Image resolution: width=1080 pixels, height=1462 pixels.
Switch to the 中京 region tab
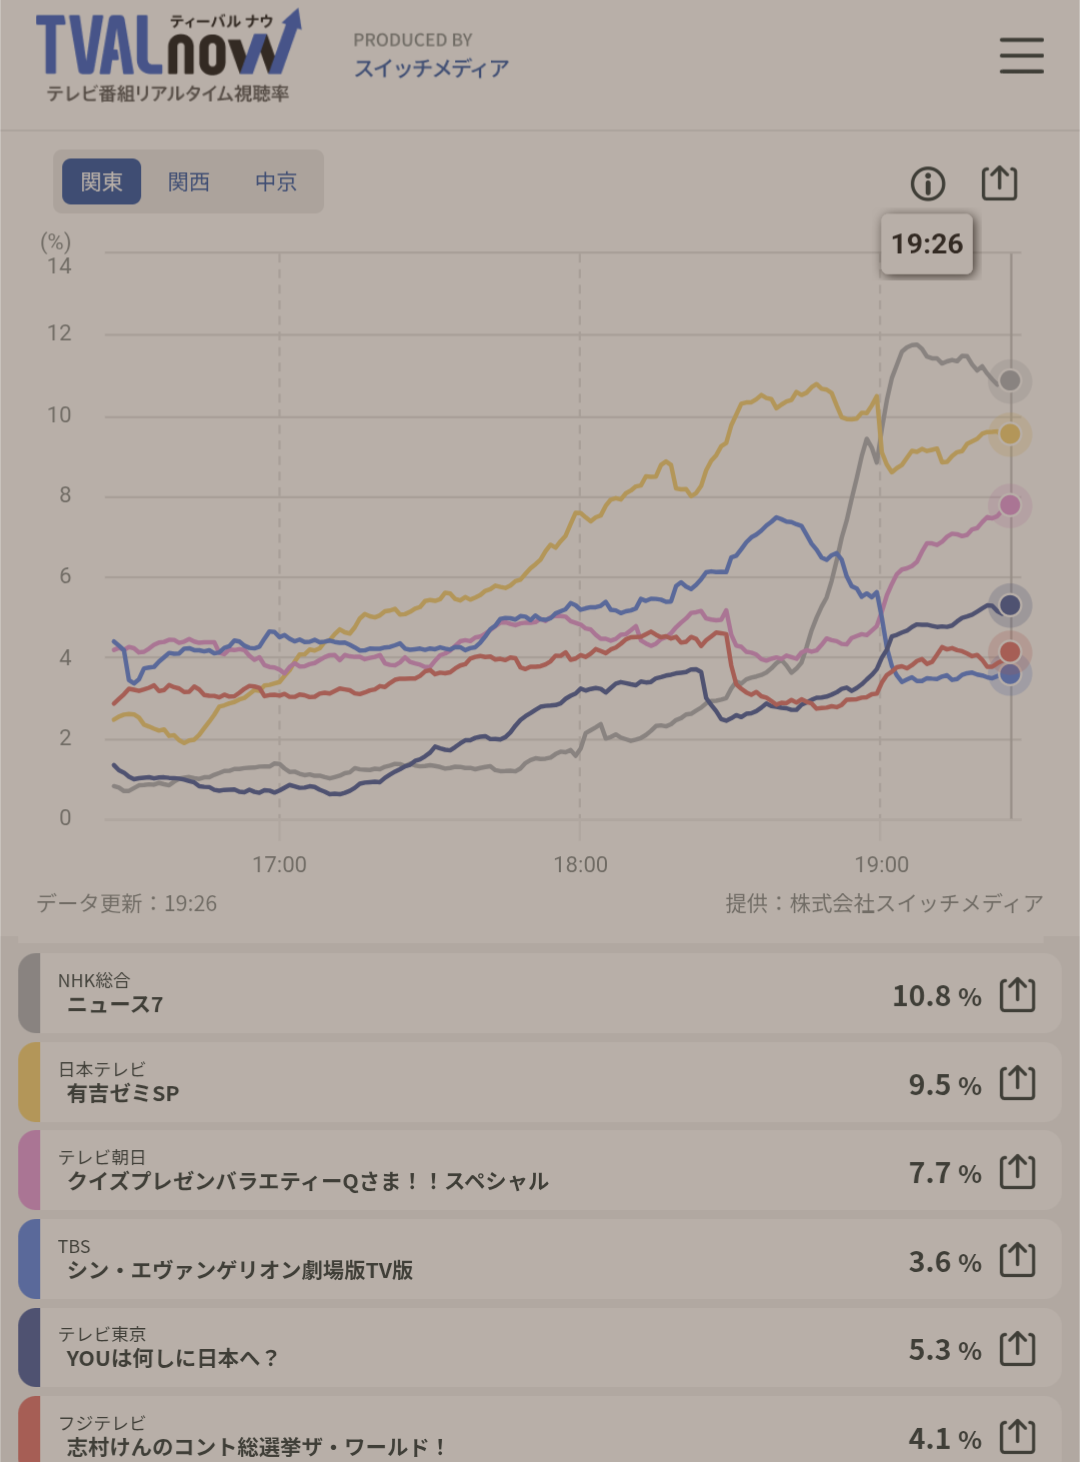coord(276,182)
